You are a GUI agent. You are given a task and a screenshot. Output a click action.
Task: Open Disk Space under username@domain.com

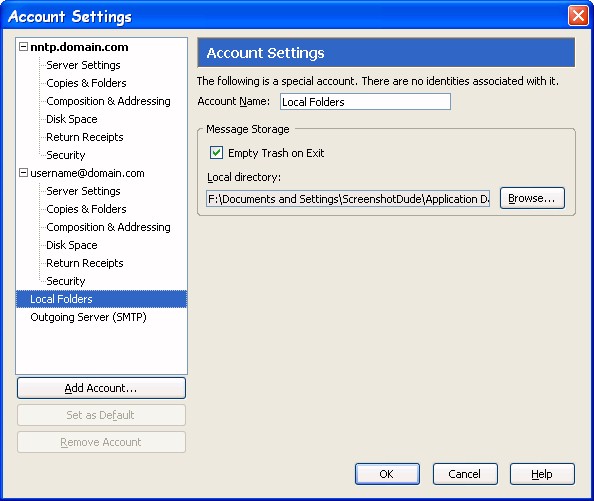point(72,245)
